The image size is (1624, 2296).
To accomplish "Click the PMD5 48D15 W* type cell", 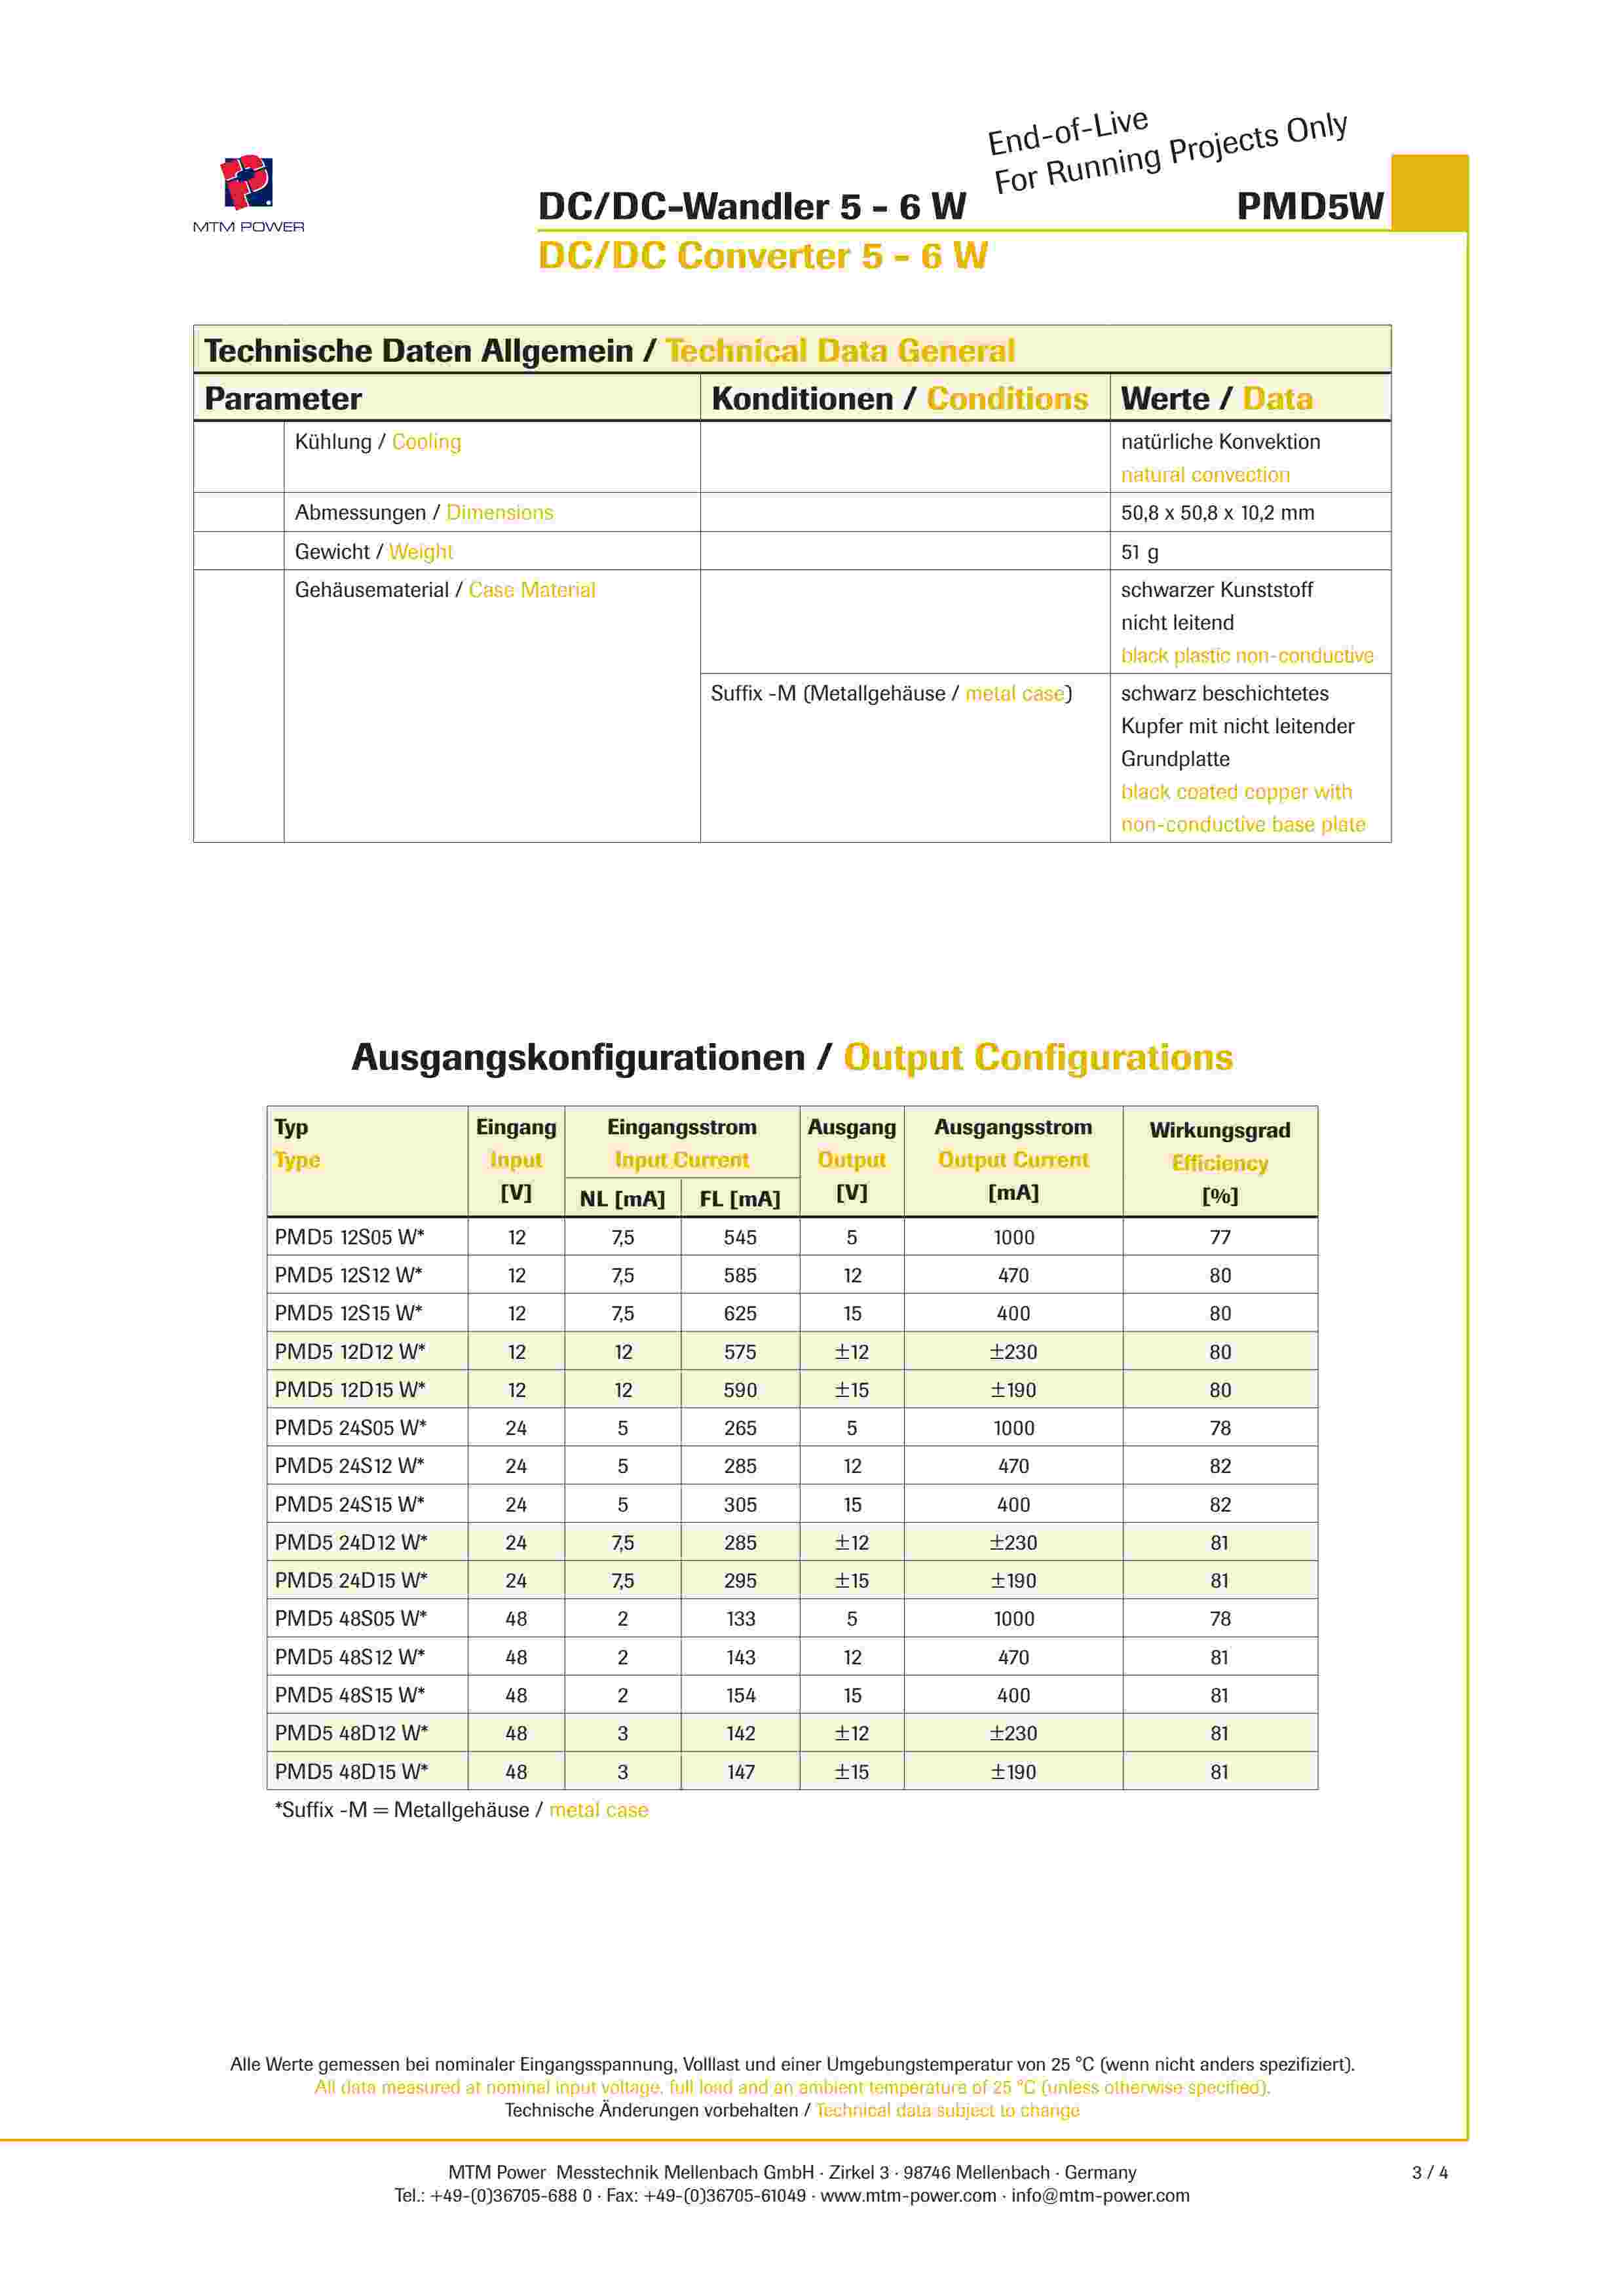I will coord(350,1771).
